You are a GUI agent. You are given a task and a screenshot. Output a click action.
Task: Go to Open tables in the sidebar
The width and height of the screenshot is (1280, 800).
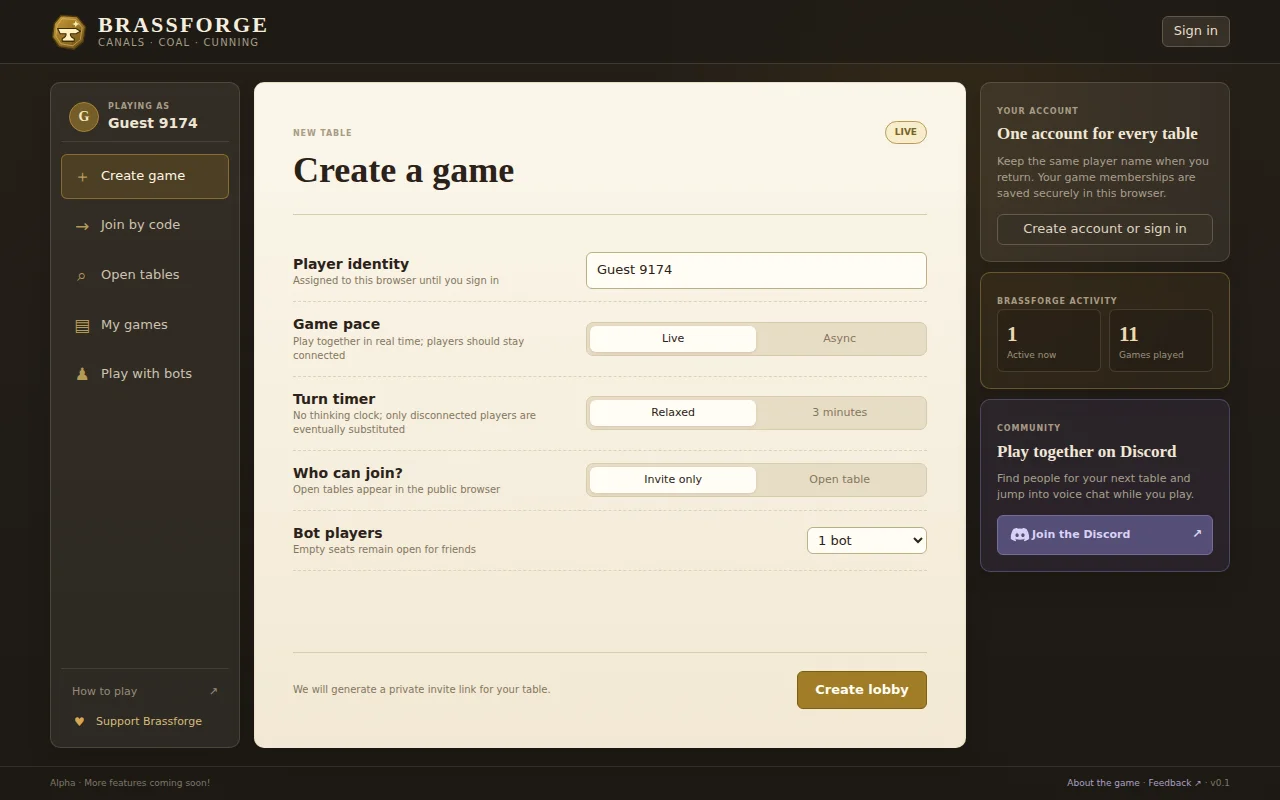(x=145, y=275)
